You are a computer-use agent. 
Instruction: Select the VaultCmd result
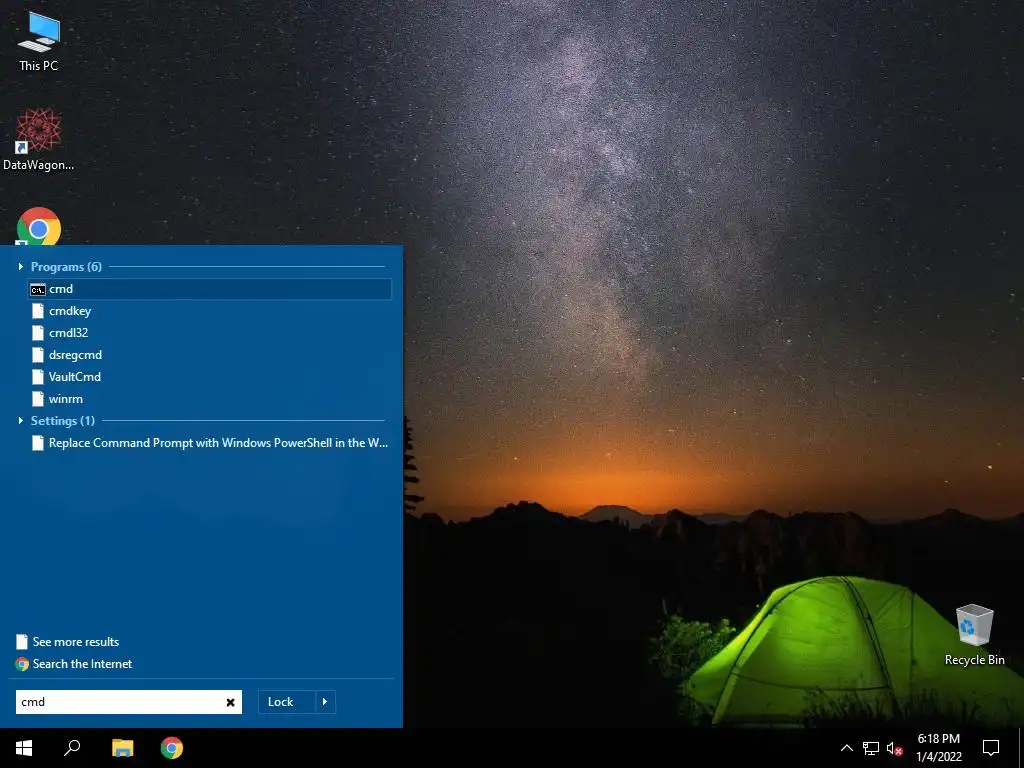click(x=210, y=377)
